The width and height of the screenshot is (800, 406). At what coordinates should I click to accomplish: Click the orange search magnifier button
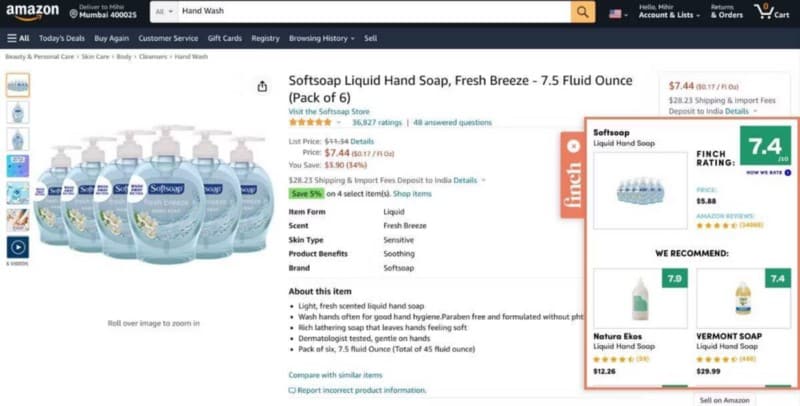click(583, 12)
